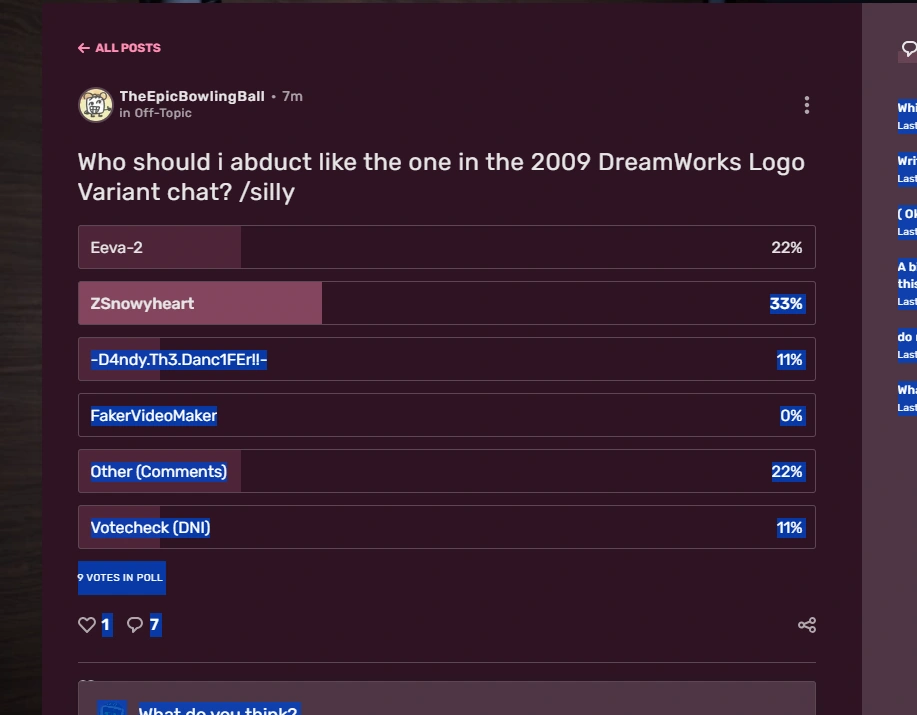Open TheEpicBowlingBall's profile avatar
Image resolution: width=917 pixels, height=715 pixels.
(x=95, y=104)
